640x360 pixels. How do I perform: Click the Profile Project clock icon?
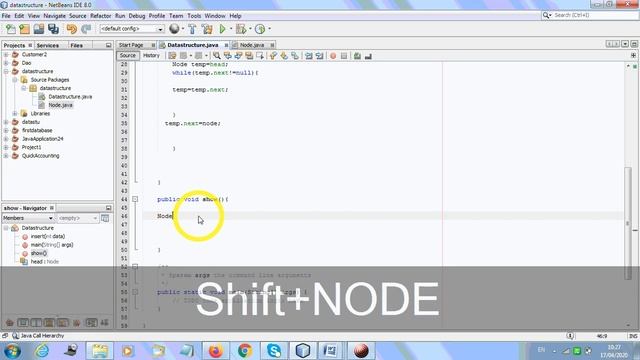coord(260,29)
